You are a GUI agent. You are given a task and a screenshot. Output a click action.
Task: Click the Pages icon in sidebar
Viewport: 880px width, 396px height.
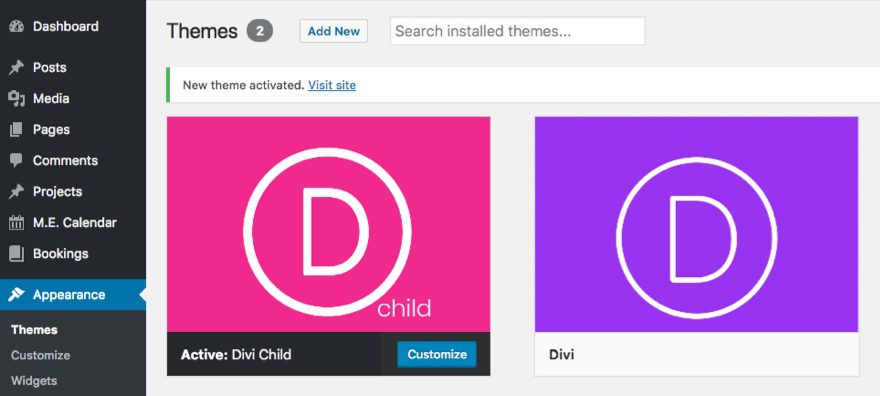[17, 130]
